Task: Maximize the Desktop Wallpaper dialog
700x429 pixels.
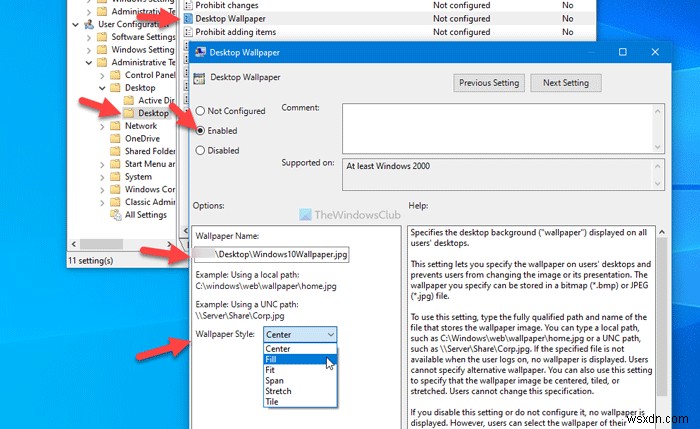Action: coord(622,52)
